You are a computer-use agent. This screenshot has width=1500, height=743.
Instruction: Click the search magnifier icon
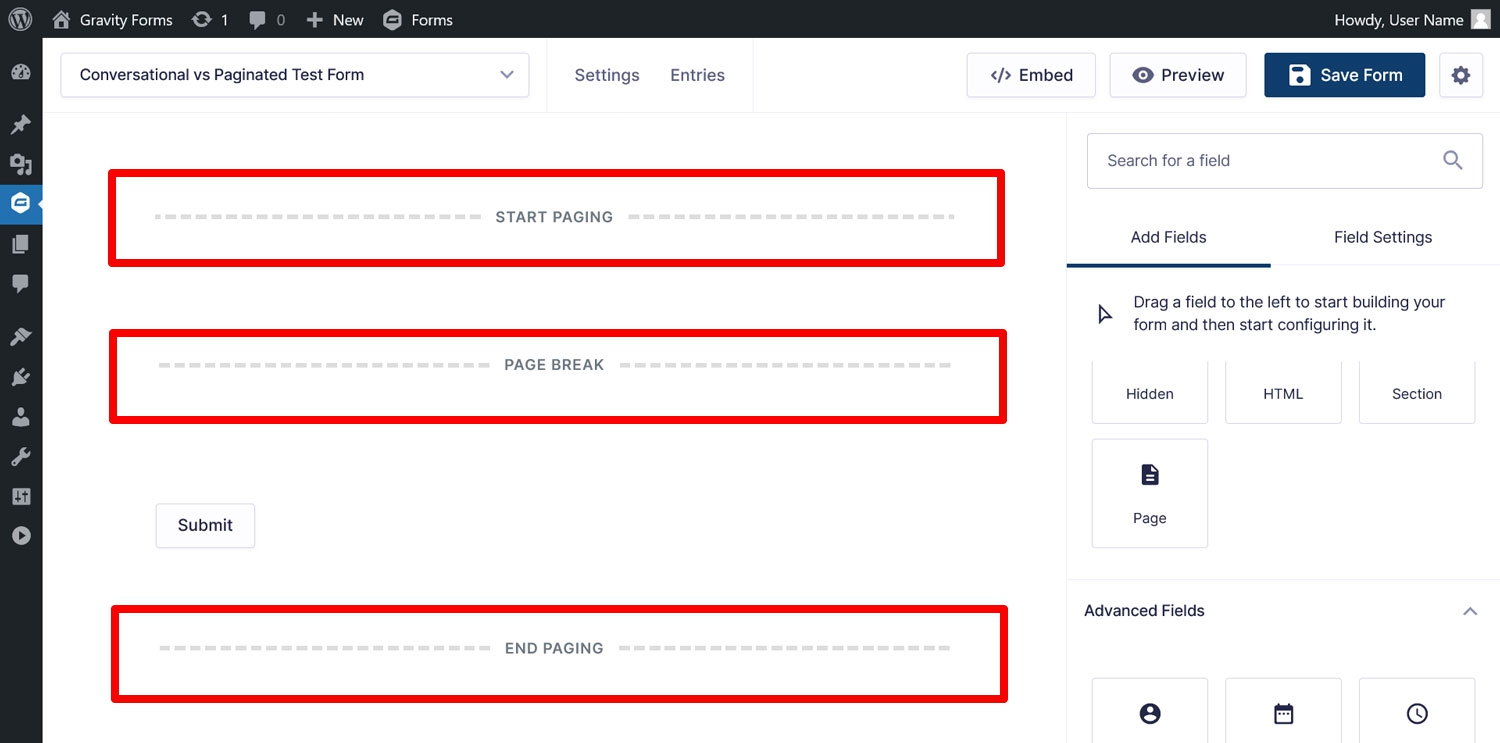pyautogui.click(x=1453, y=160)
